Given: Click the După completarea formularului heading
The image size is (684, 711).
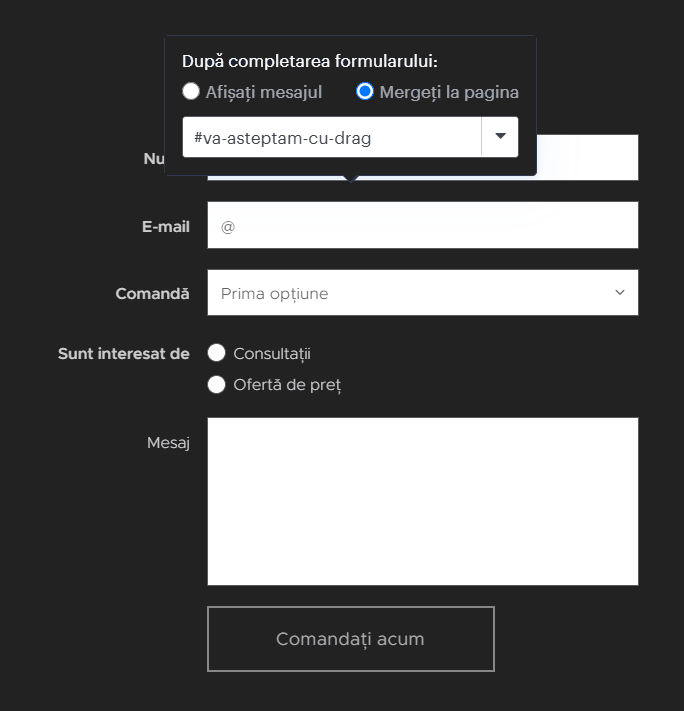Looking at the screenshot, I should (x=310, y=61).
